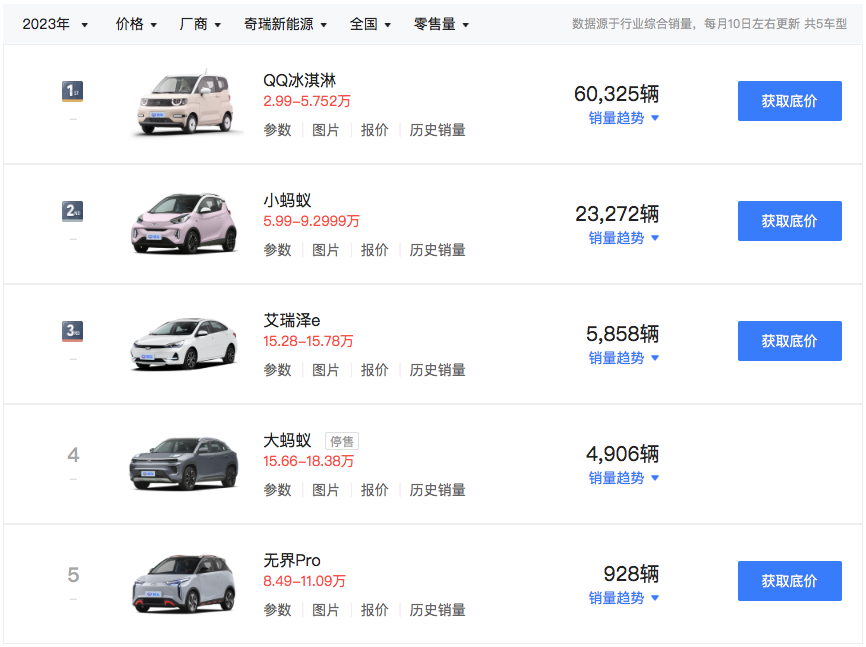Open the 零售量 sales type dropdown
Image resolution: width=866 pixels, height=647 pixels.
pyautogui.click(x=441, y=24)
